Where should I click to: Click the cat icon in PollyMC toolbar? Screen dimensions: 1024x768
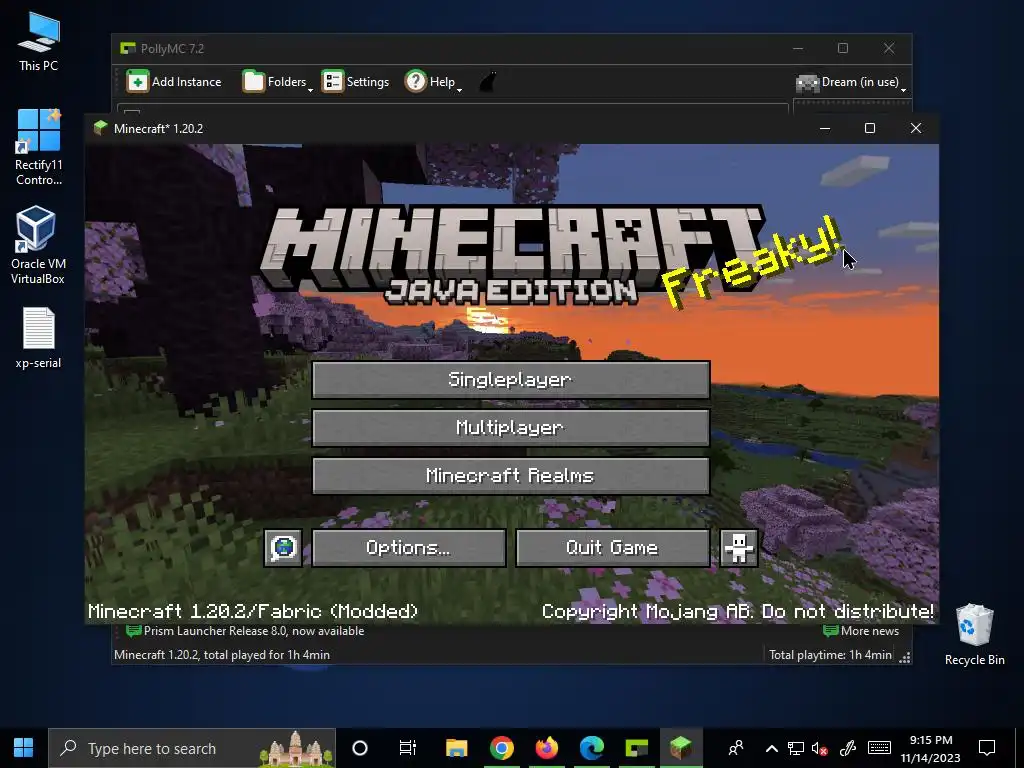coord(488,82)
